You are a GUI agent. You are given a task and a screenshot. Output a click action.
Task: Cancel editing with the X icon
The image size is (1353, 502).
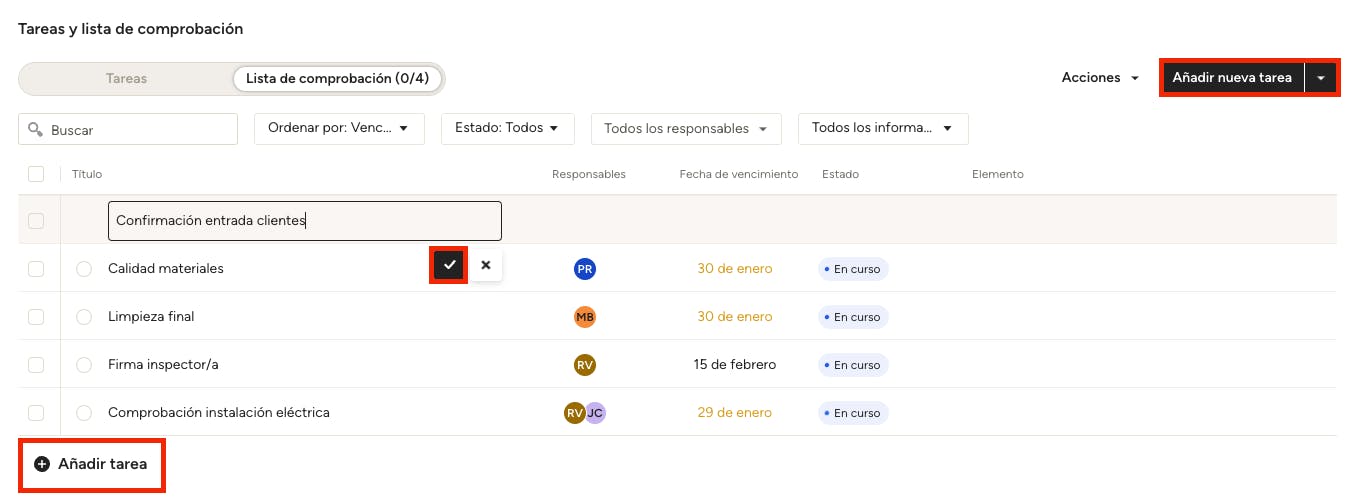point(486,265)
